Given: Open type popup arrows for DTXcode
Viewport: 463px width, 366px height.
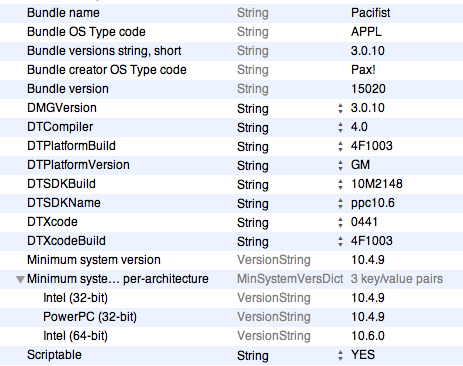Looking at the screenshot, I should [x=340, y=222].
